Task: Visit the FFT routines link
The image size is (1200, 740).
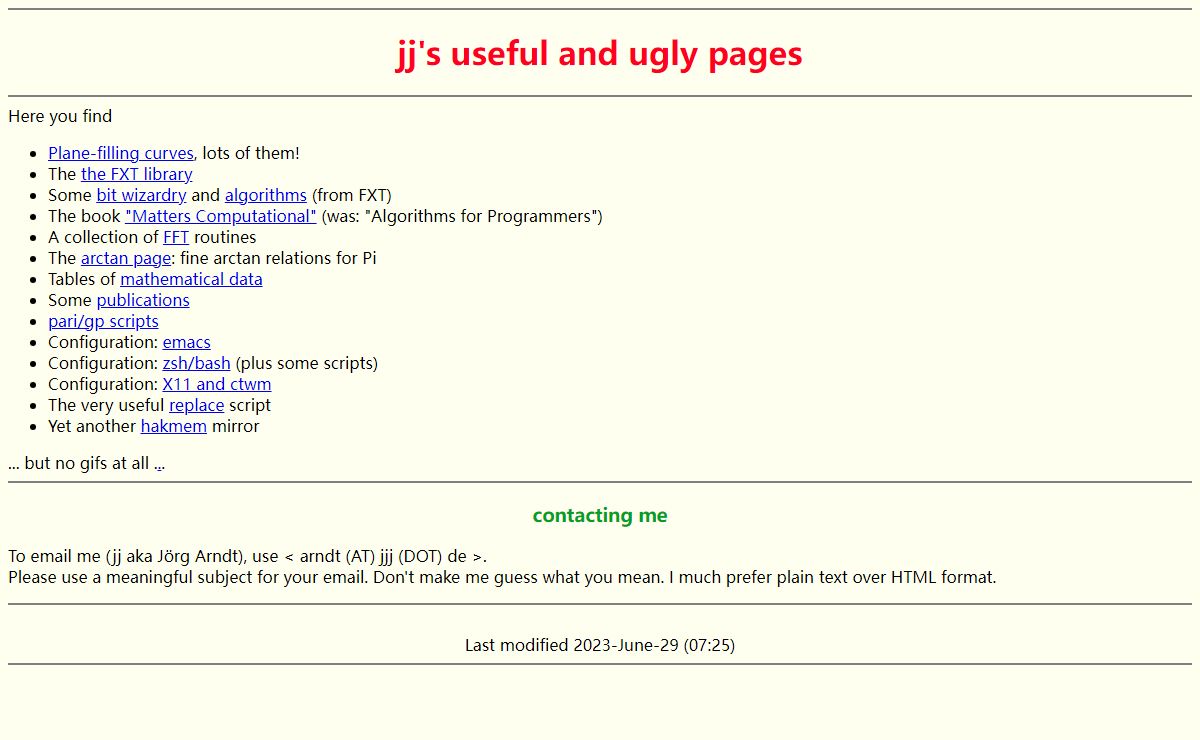Action: point(176,237)
